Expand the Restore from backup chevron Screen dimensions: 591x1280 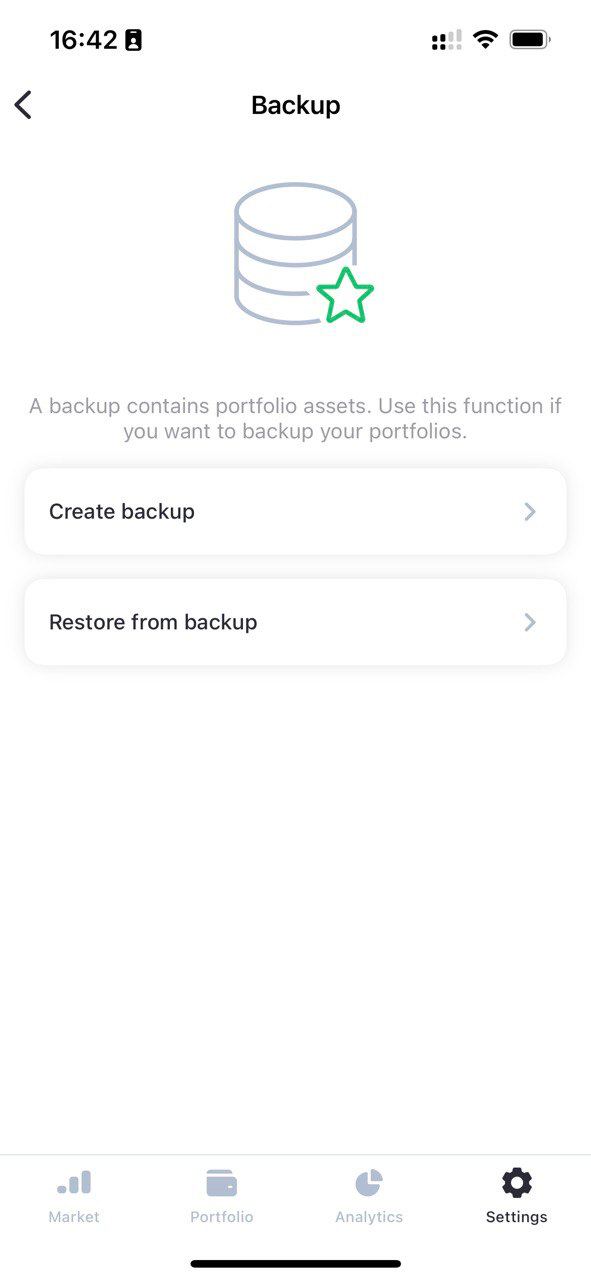coord(530,622)
